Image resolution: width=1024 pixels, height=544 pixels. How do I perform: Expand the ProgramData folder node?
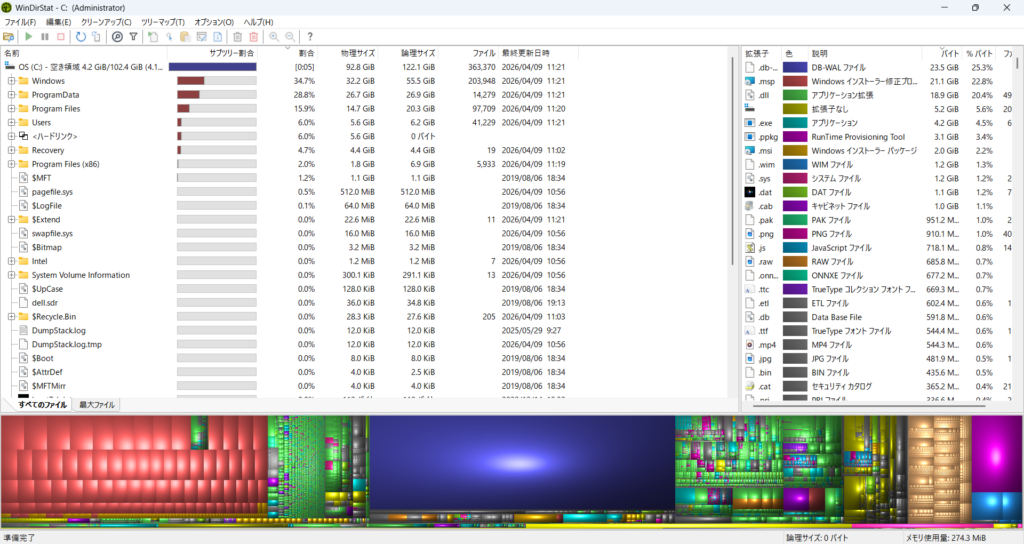point(11,95)
